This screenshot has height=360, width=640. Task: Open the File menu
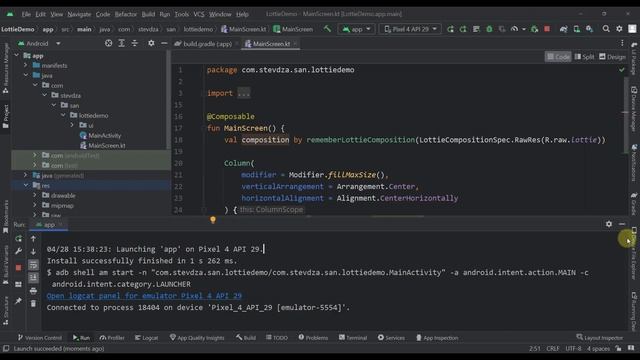26,14
